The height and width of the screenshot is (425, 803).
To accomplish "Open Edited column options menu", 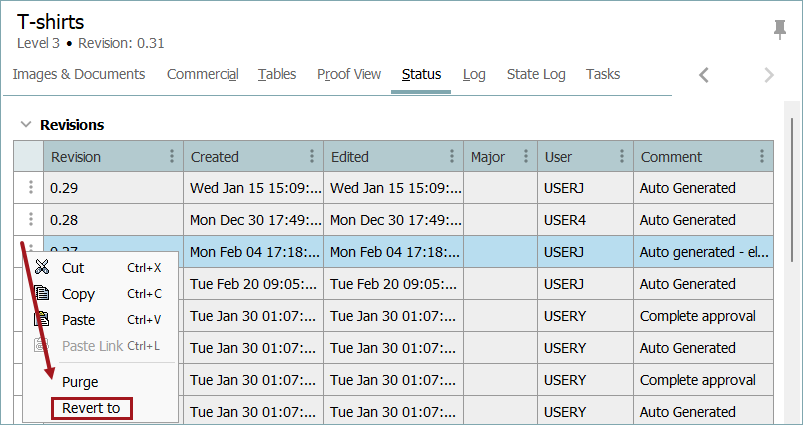I will click(x=452, y=157).
